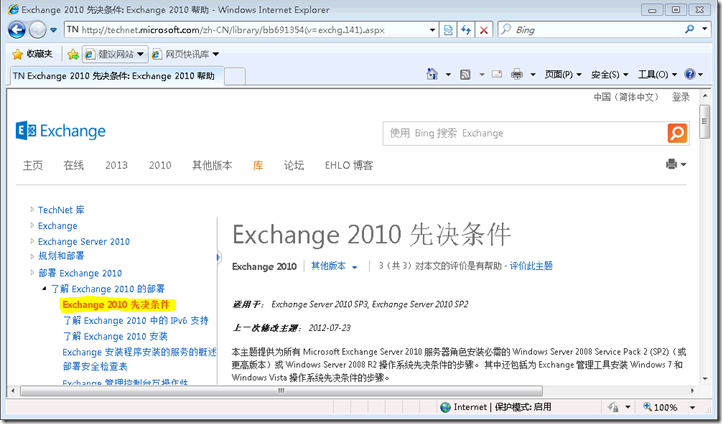The width and height of the screenshot is (722, 424).
Task: Click the privacy report icon in status bar
Action: (x=613, y=407)
